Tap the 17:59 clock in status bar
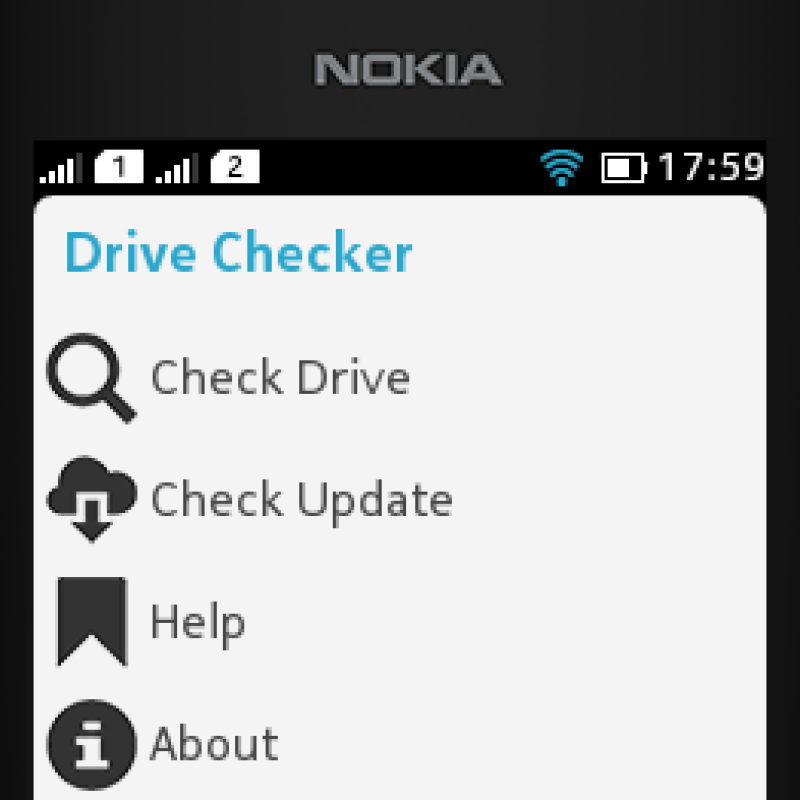The image size is (800, 800). pos(711,167)
